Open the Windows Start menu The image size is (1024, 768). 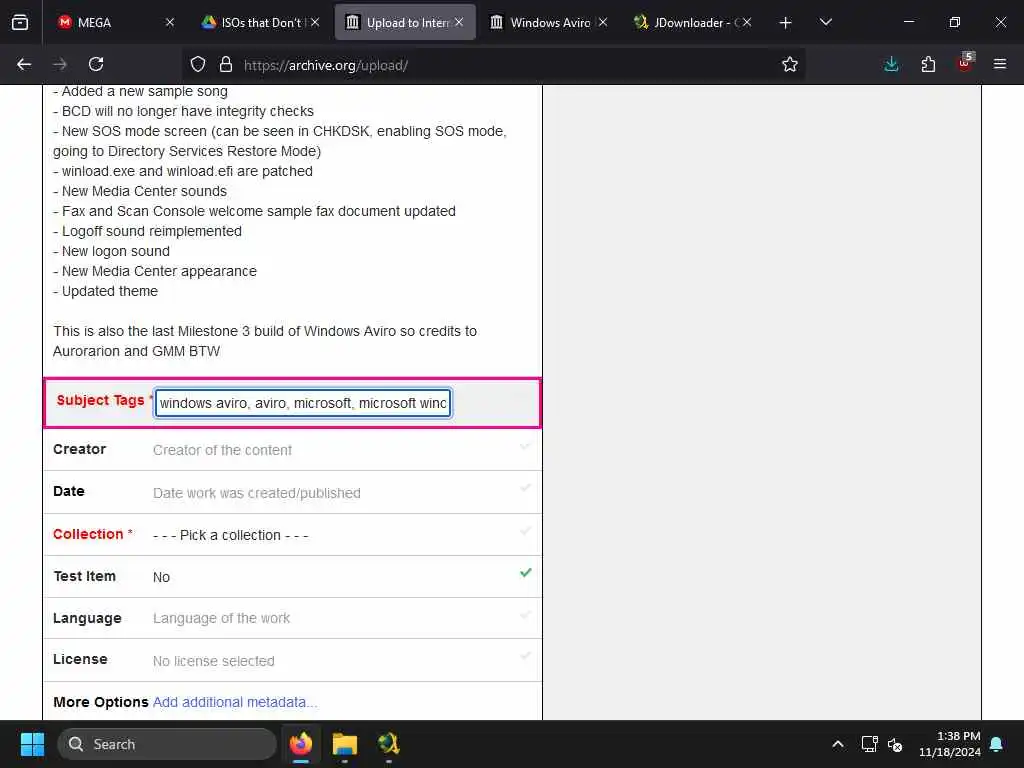tap(32, 744)
